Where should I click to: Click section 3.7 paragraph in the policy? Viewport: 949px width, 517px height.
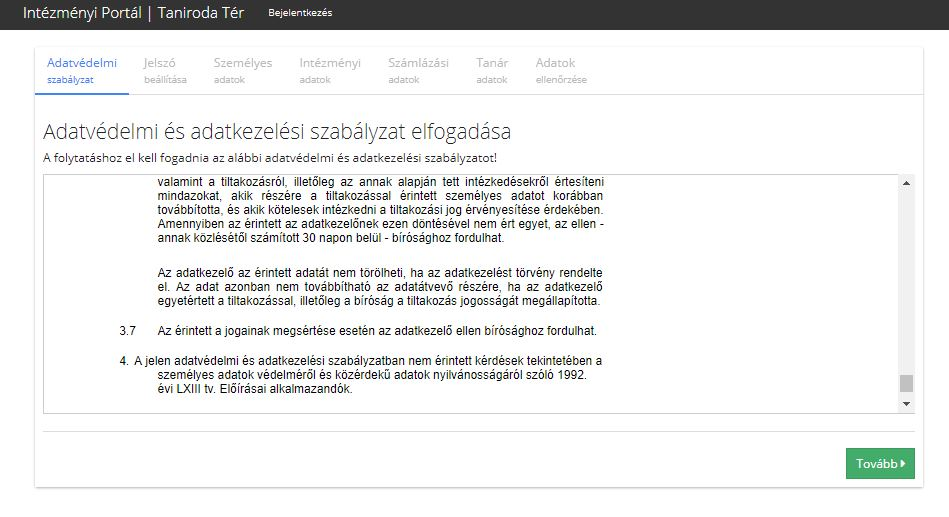(380, 331)
